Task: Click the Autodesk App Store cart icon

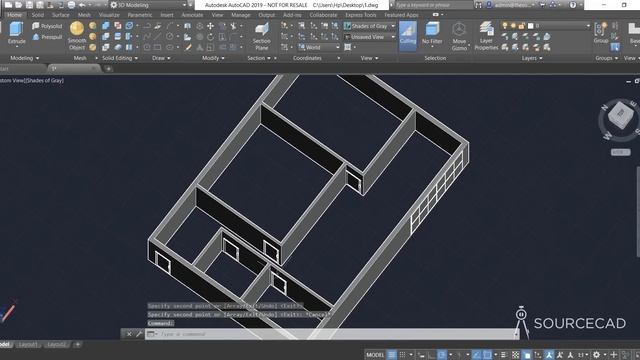Action: click(542, 5)
